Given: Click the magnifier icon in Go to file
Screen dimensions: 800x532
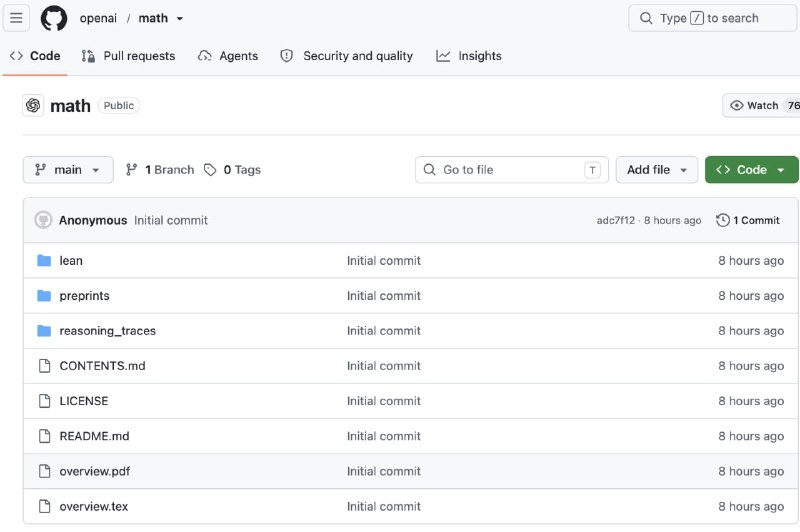Looking at the screenshot, I should [x=430, y=170].
